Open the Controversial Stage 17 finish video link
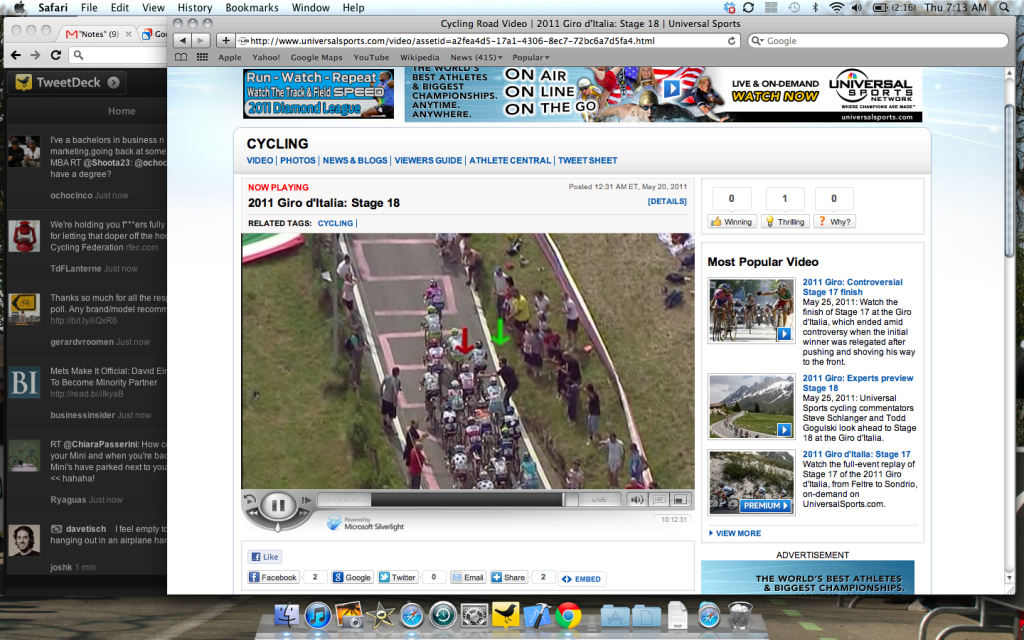This screenshot has height=640, width=1024. pyautogui.click(x=852, y=287)
